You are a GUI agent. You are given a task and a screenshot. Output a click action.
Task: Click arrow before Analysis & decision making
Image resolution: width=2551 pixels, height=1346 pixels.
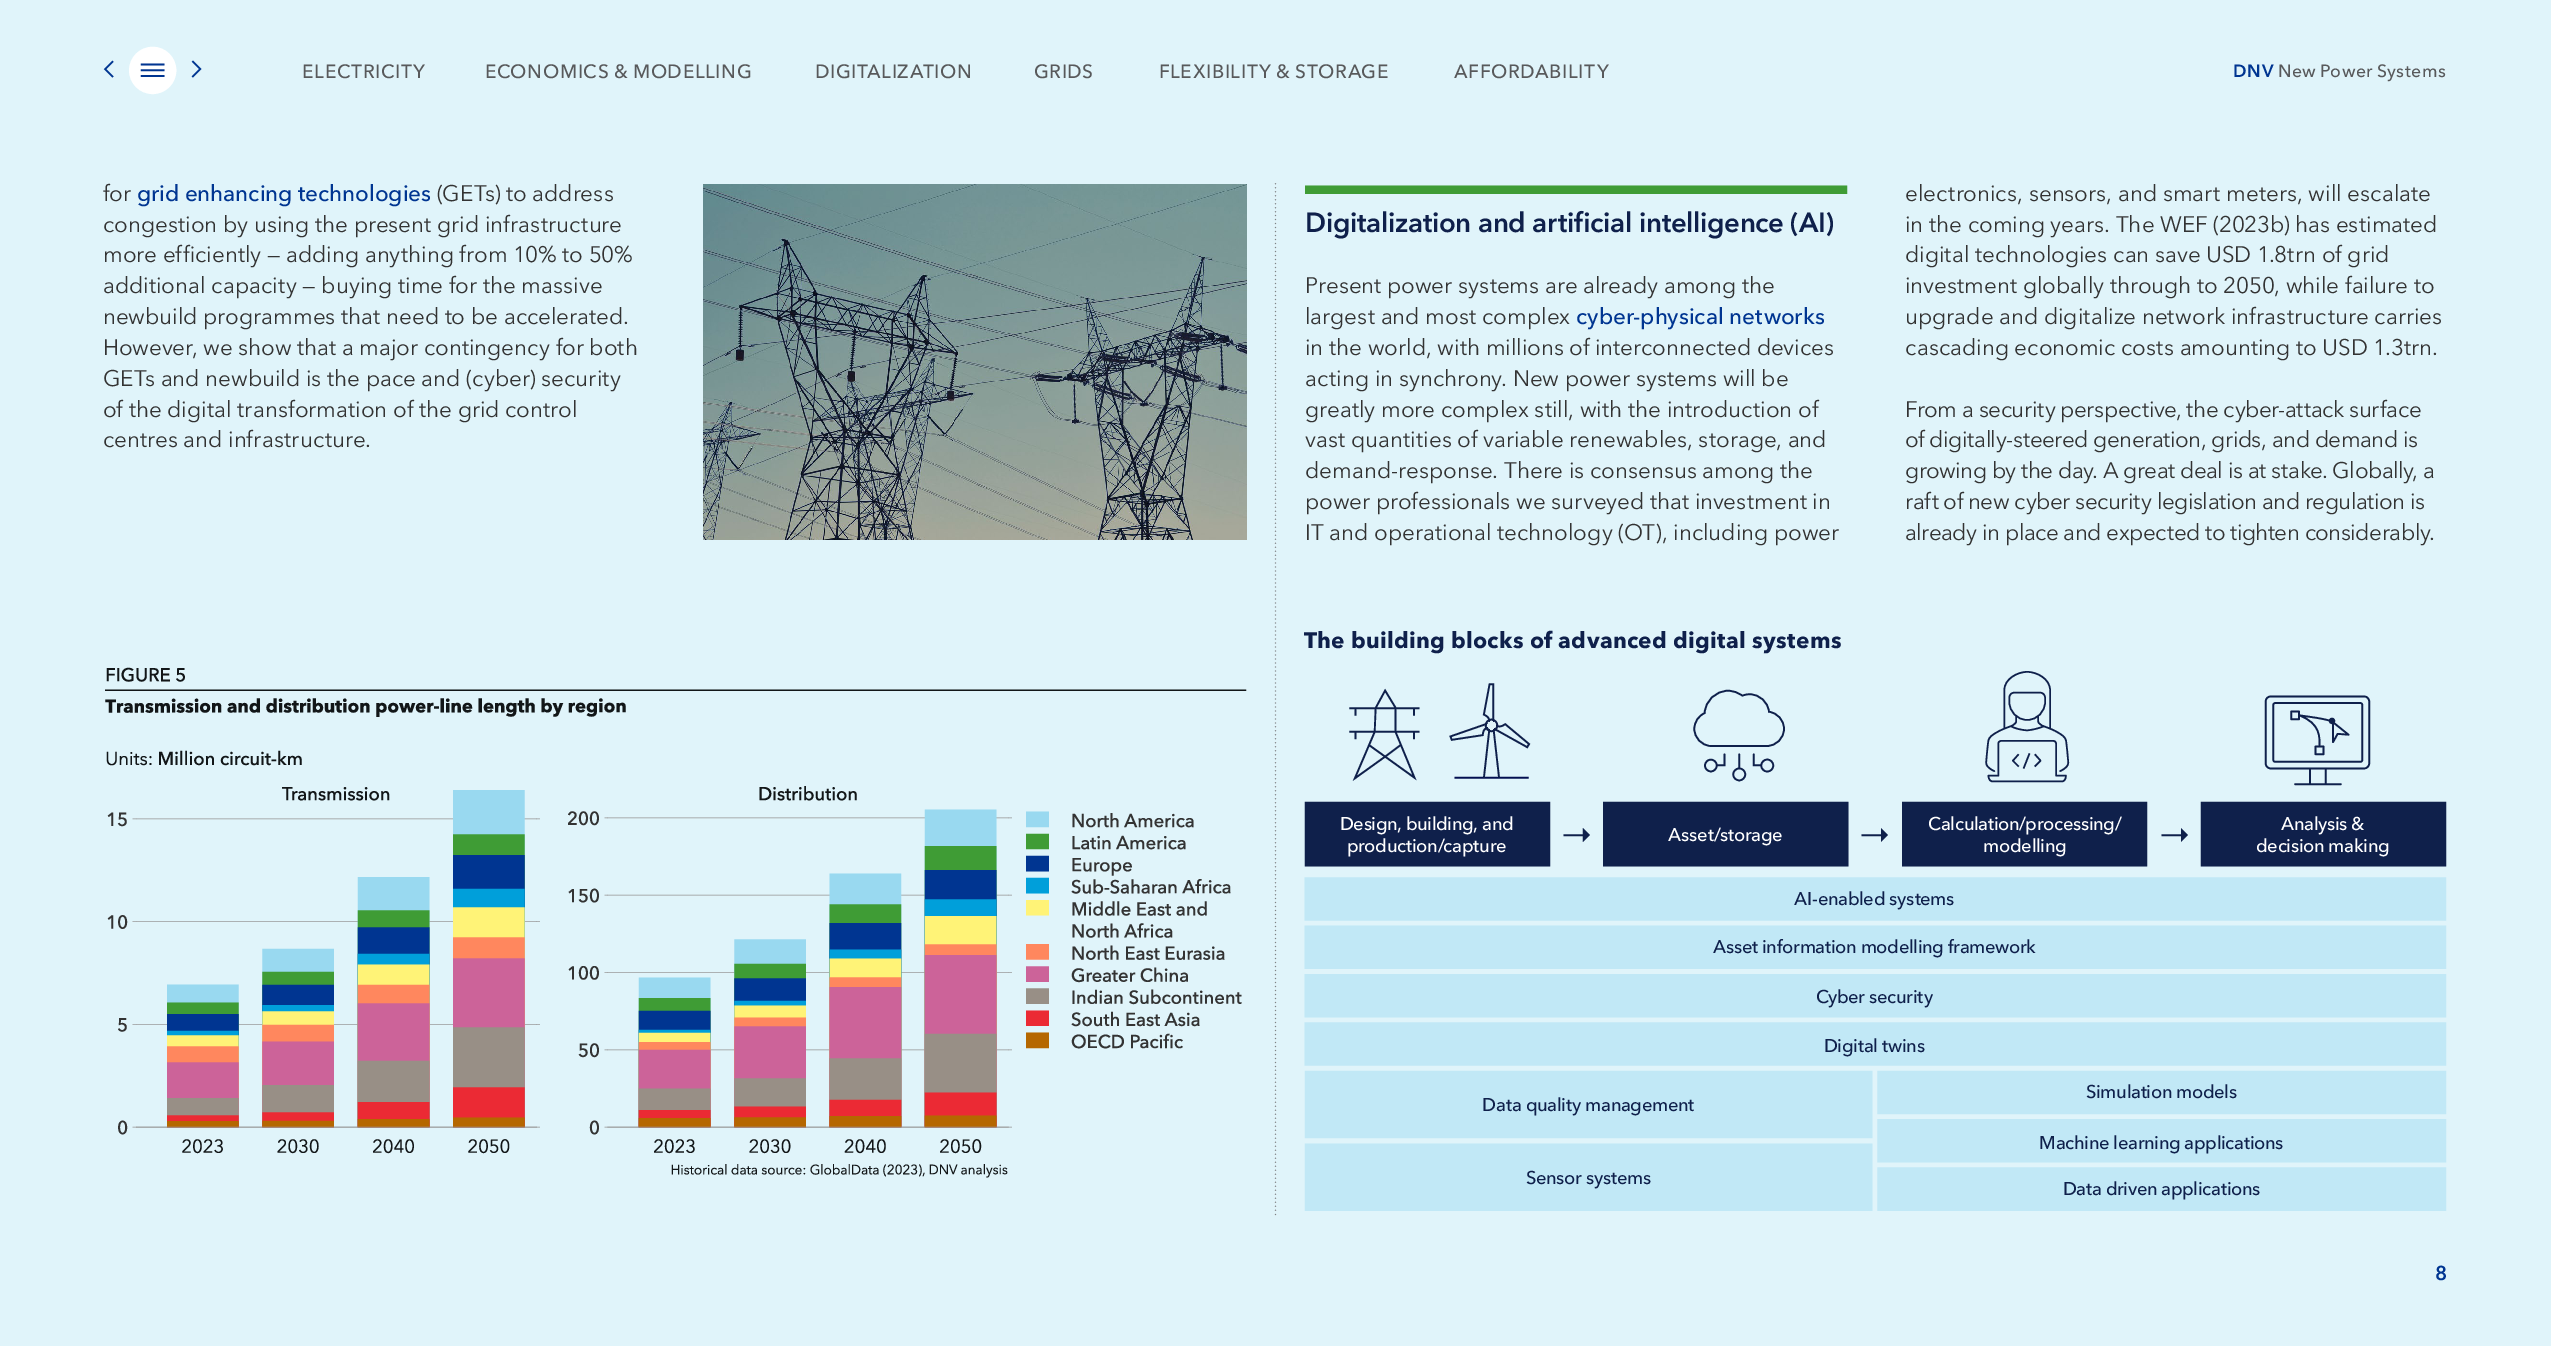point(2174,835)
